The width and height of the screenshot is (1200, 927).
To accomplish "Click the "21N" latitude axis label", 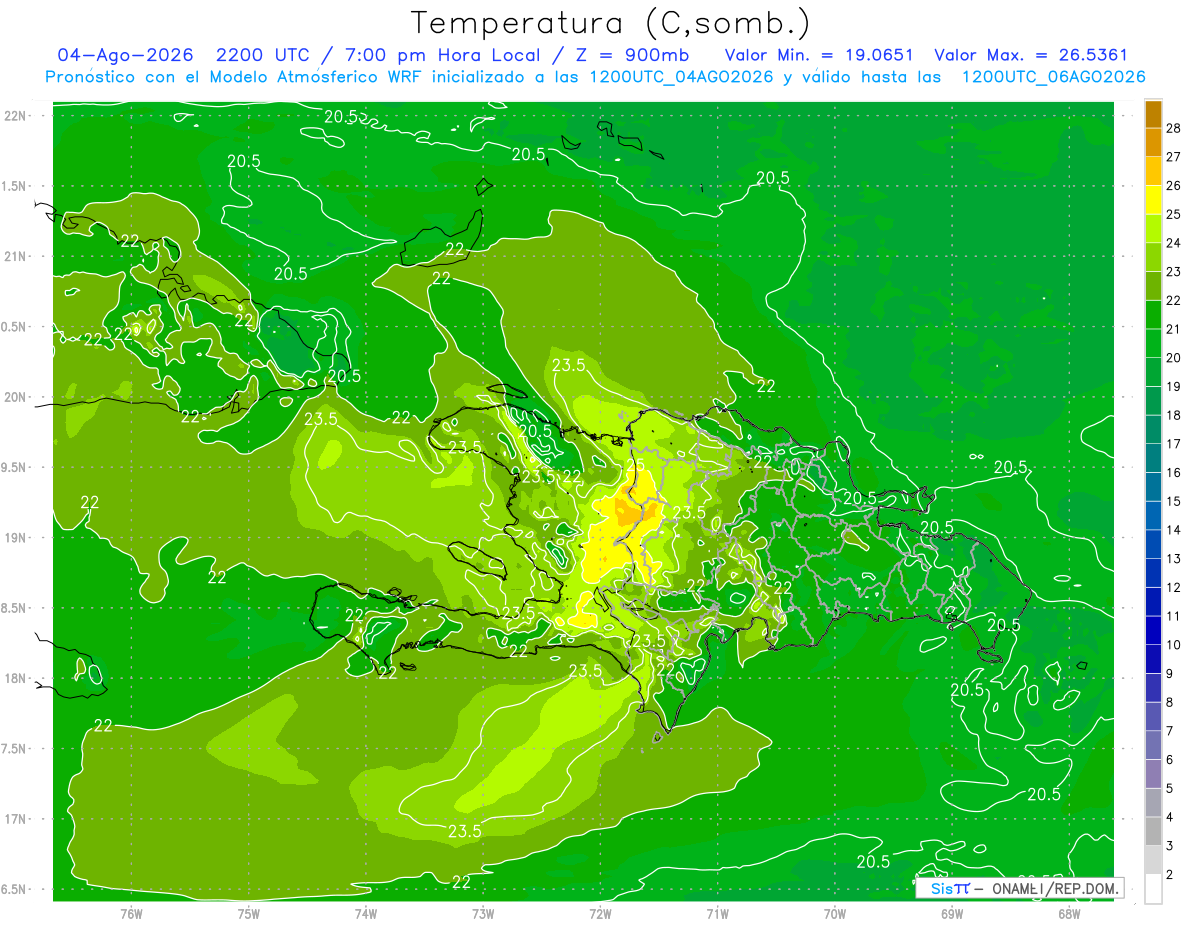I will pyautogui.click(x=16, y=256).
